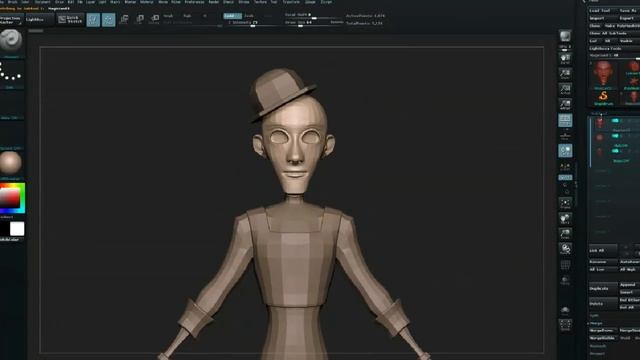This screenshot has height=360, width=640.
Task: Click the AAHalf icon
Action: (x=565, y=104)
